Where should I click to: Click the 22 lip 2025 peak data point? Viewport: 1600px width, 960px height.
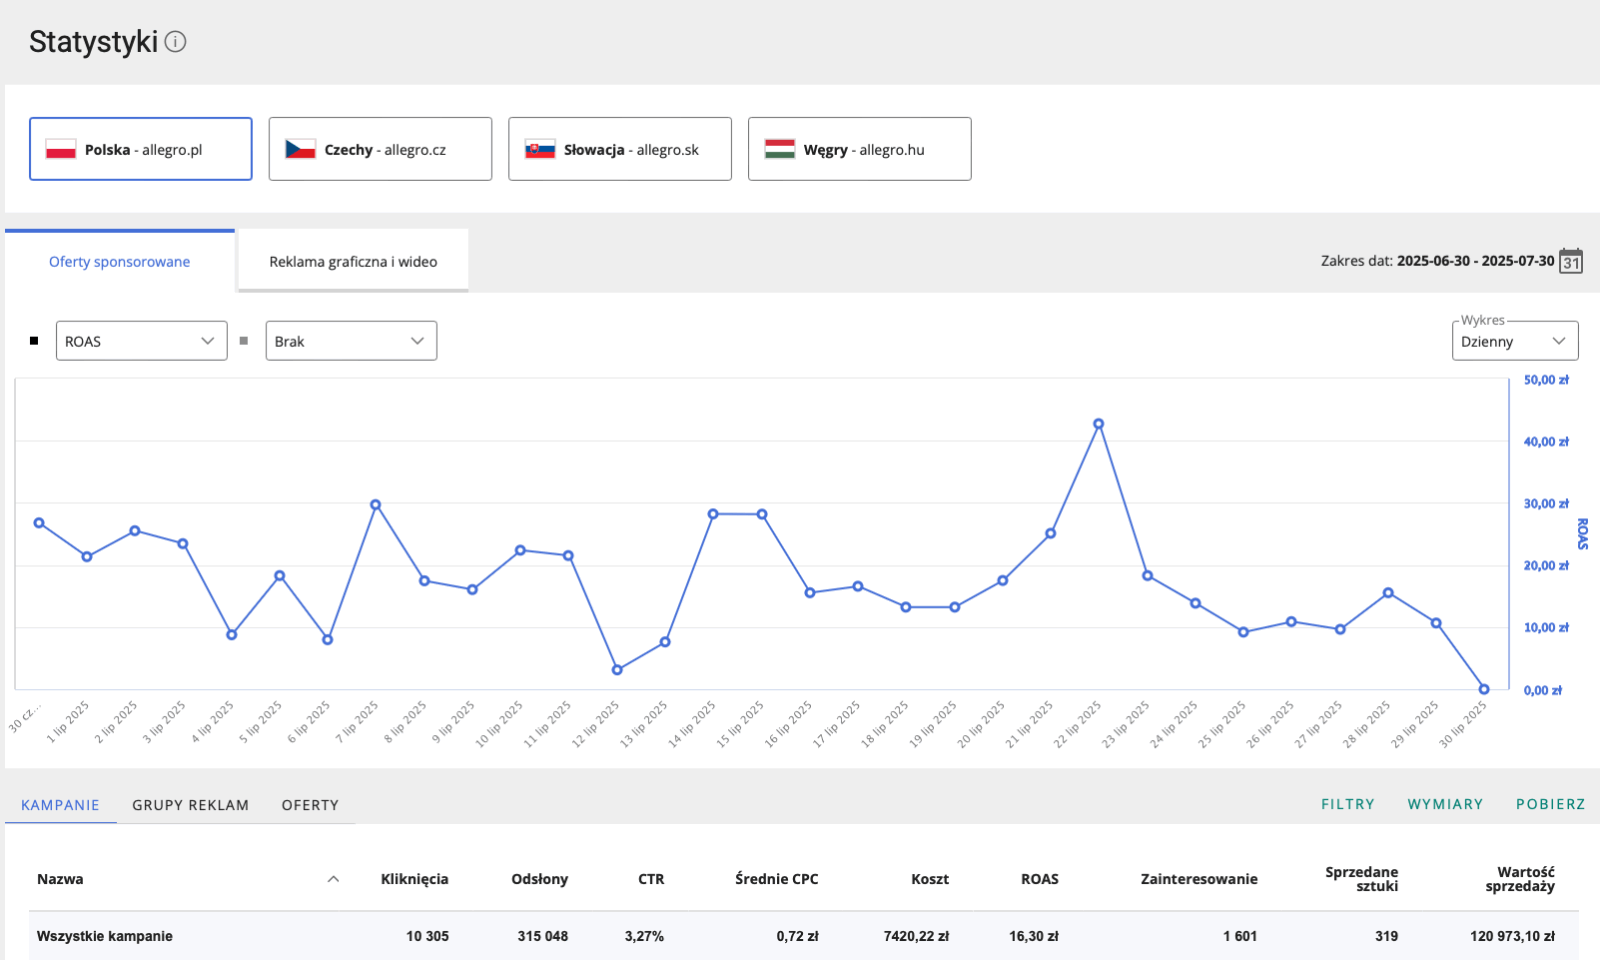[x=1099, y=424]
